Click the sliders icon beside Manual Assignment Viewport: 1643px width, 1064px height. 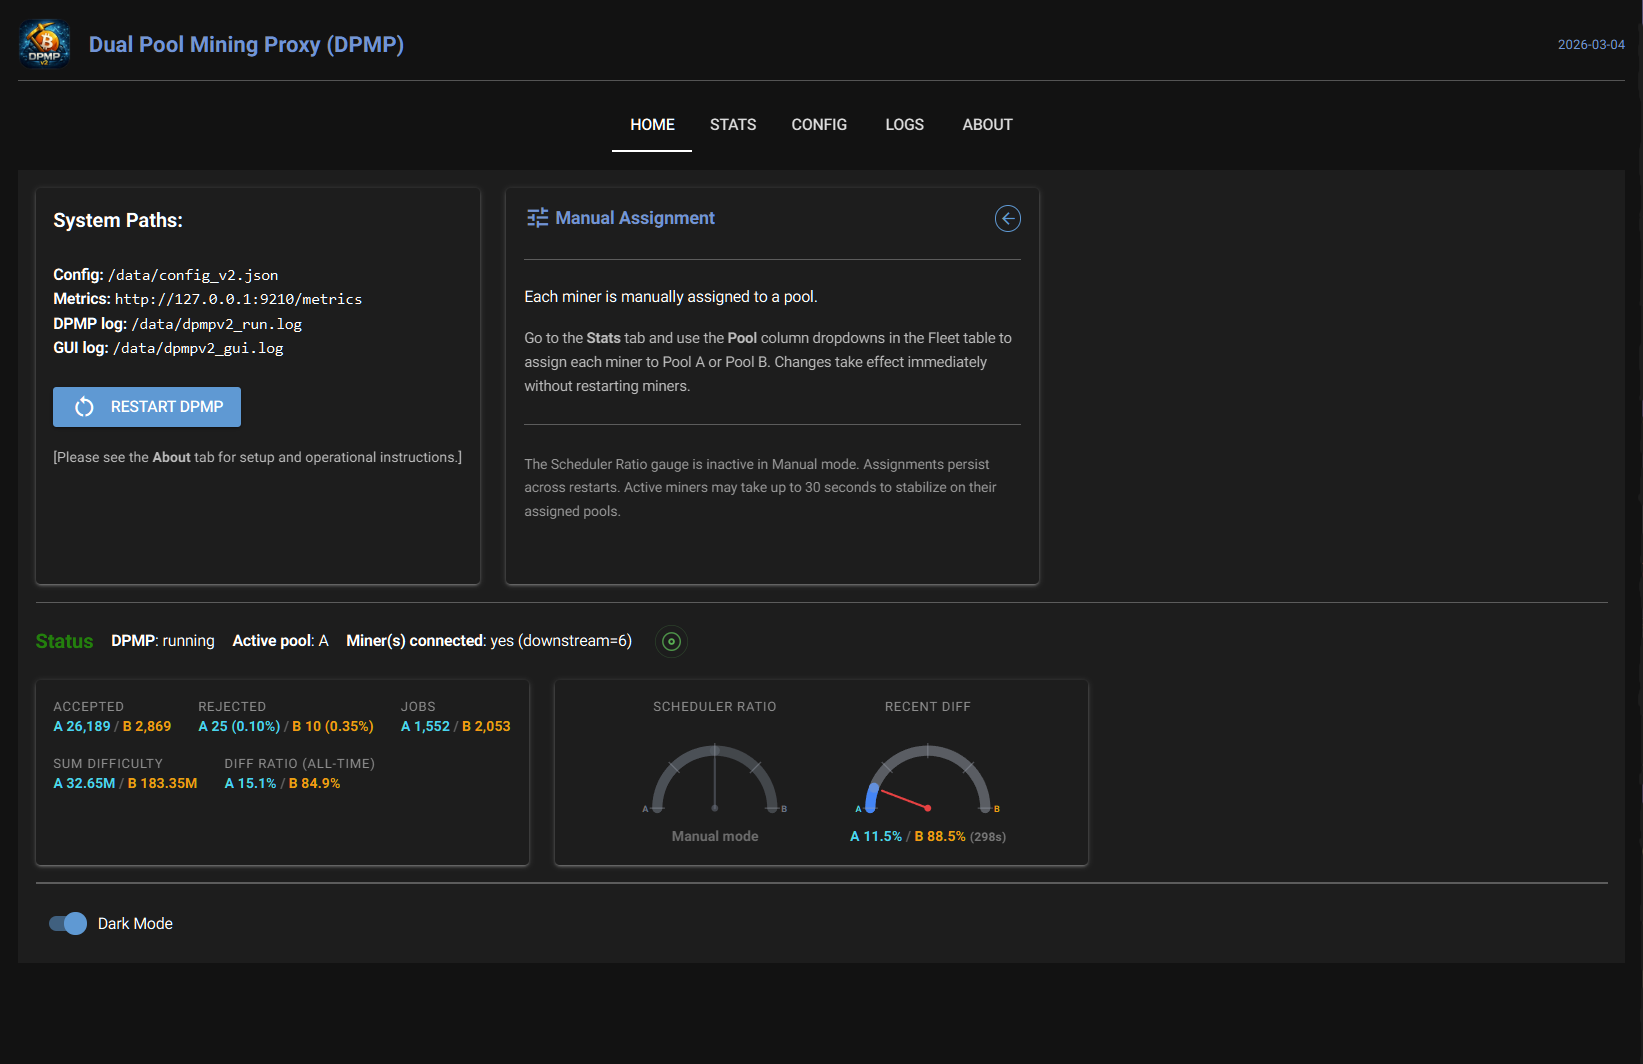pyautogui.click(x=537, y=217)
